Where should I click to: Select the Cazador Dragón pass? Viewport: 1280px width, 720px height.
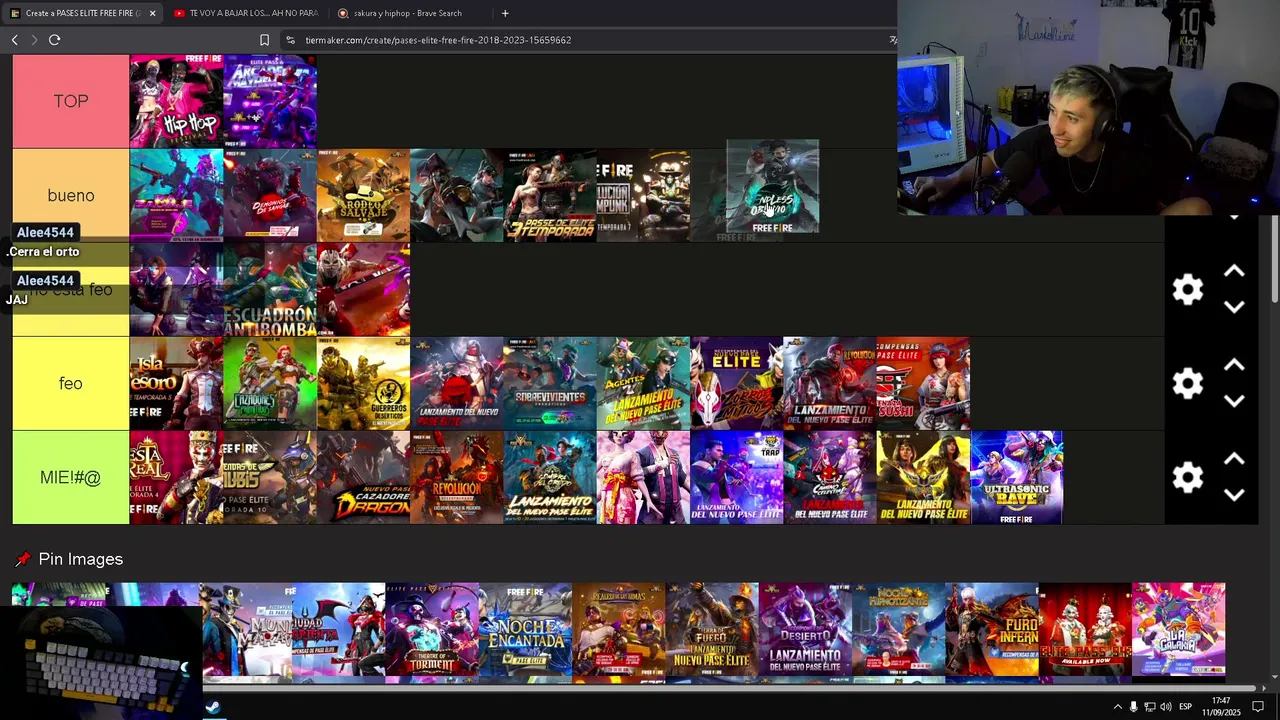(x=363, y=477)
